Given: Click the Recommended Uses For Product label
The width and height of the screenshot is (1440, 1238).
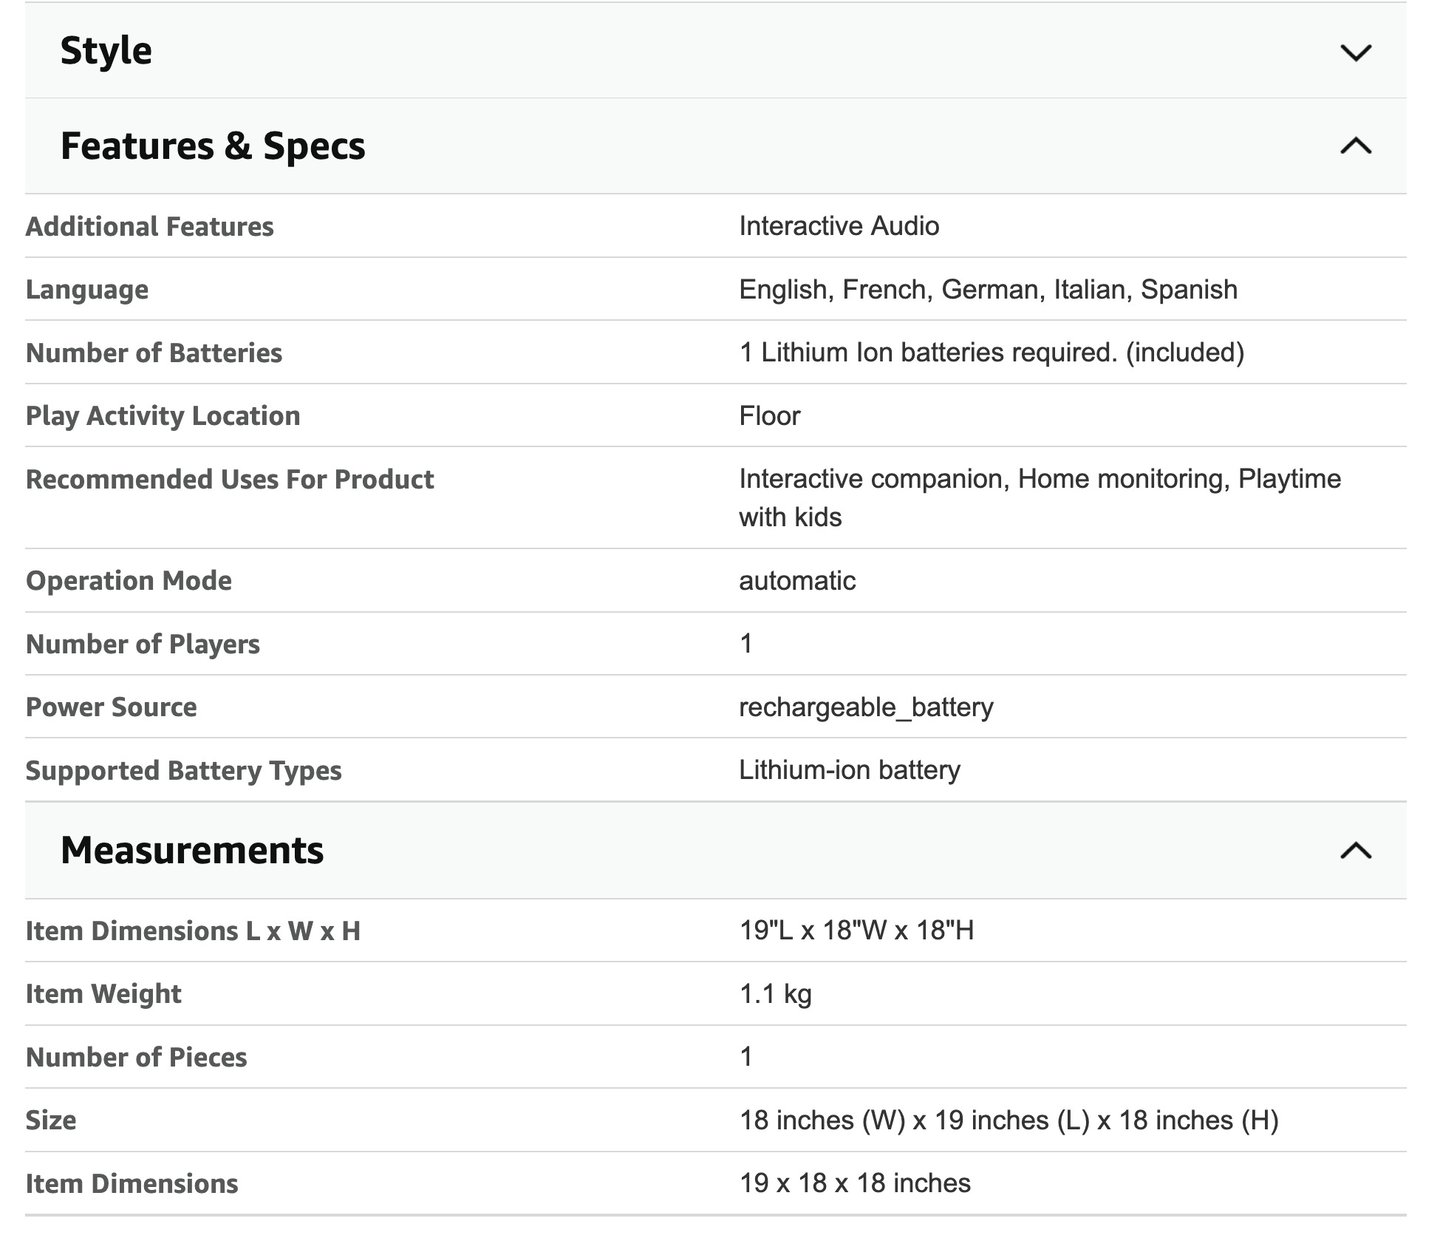Looking at the screenshot, I should coord(230,479).
